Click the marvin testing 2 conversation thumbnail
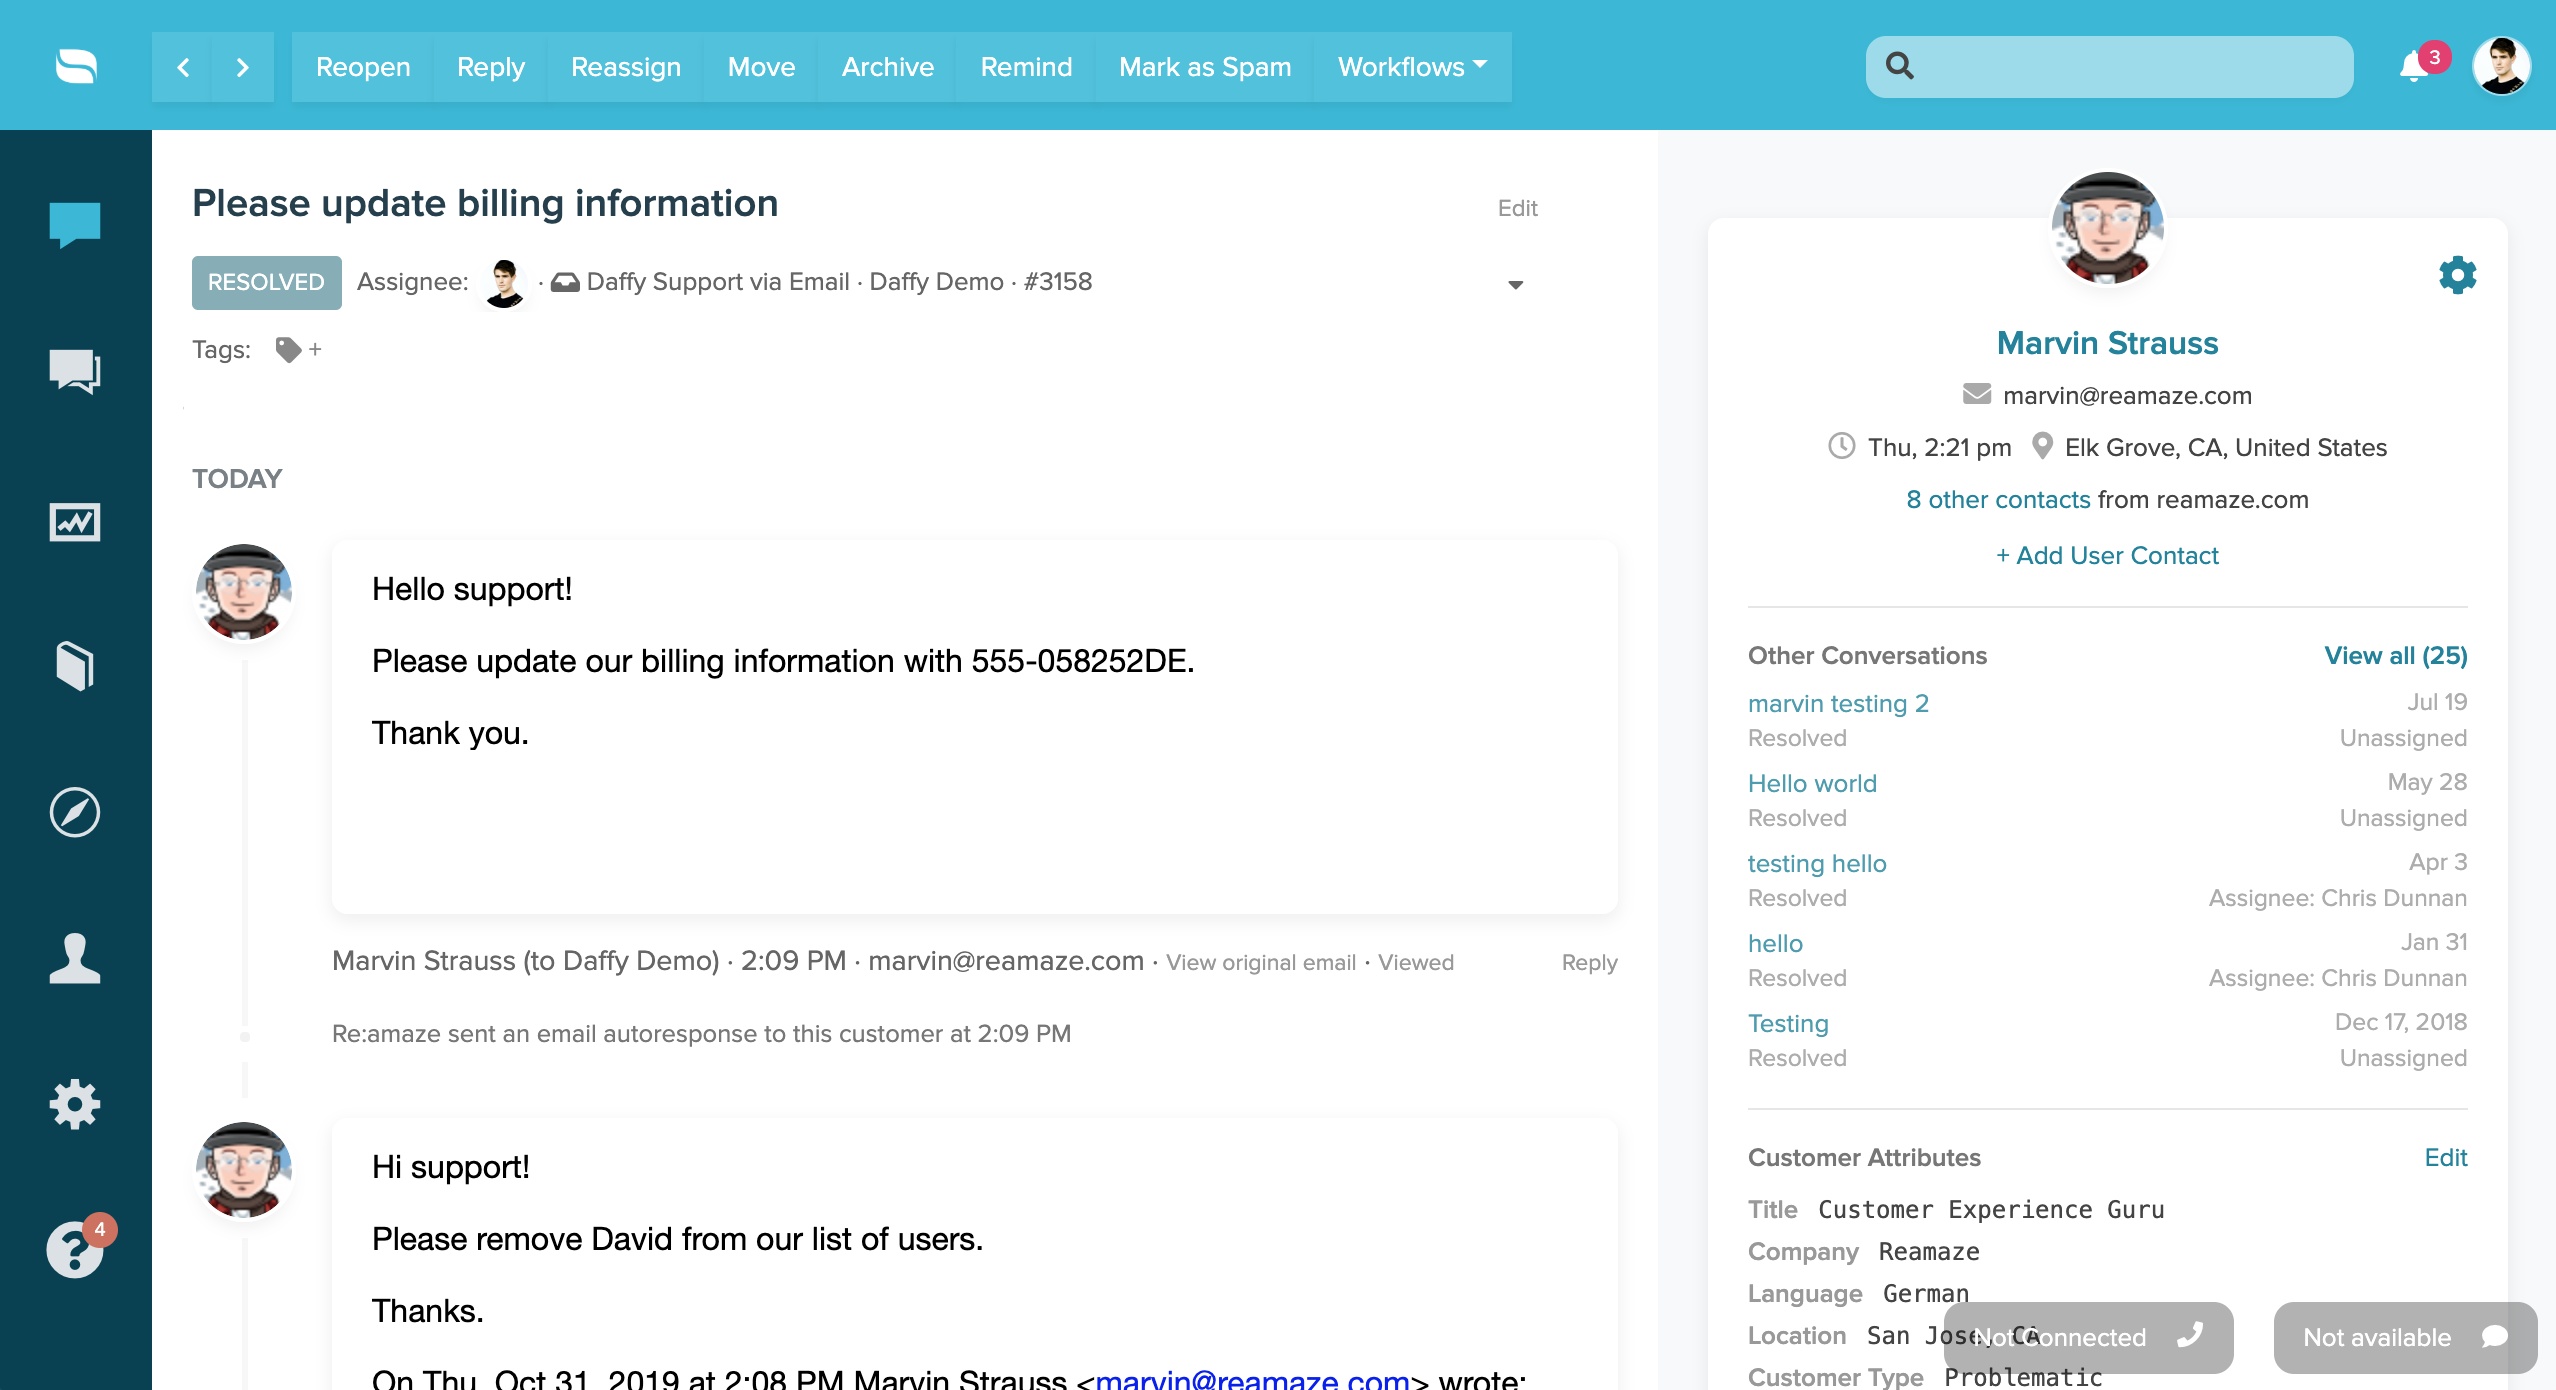The image size is (2556, 1390). (1837, 702)
